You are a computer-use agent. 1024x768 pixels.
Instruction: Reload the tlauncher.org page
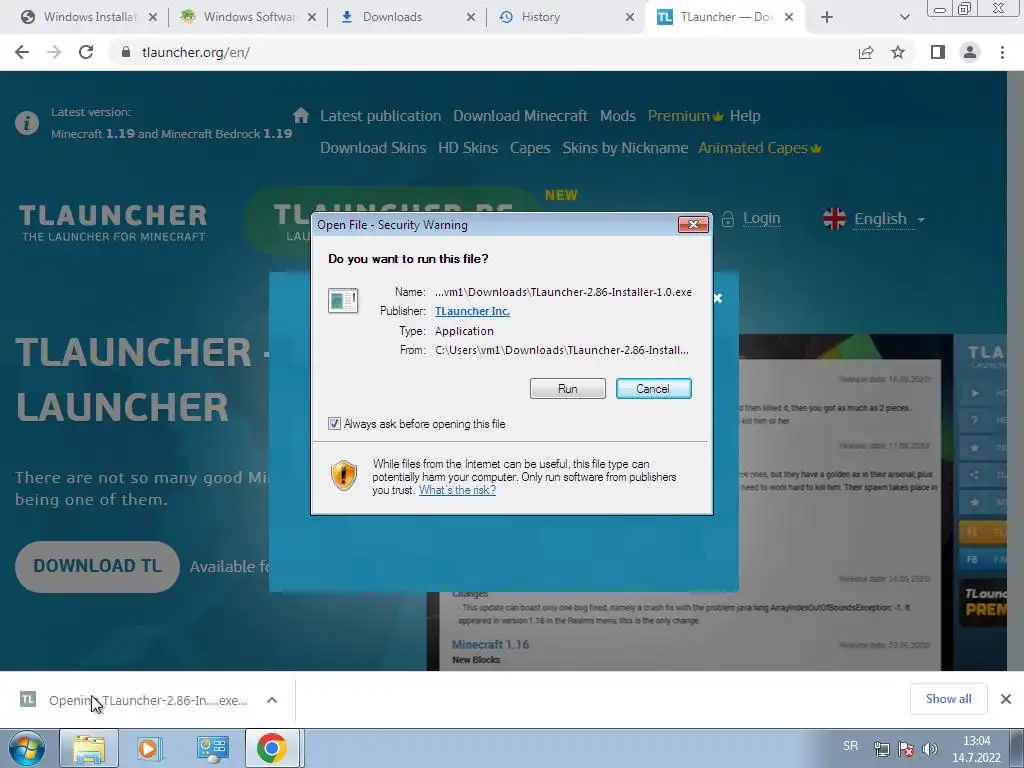click(x=86, y=52)
